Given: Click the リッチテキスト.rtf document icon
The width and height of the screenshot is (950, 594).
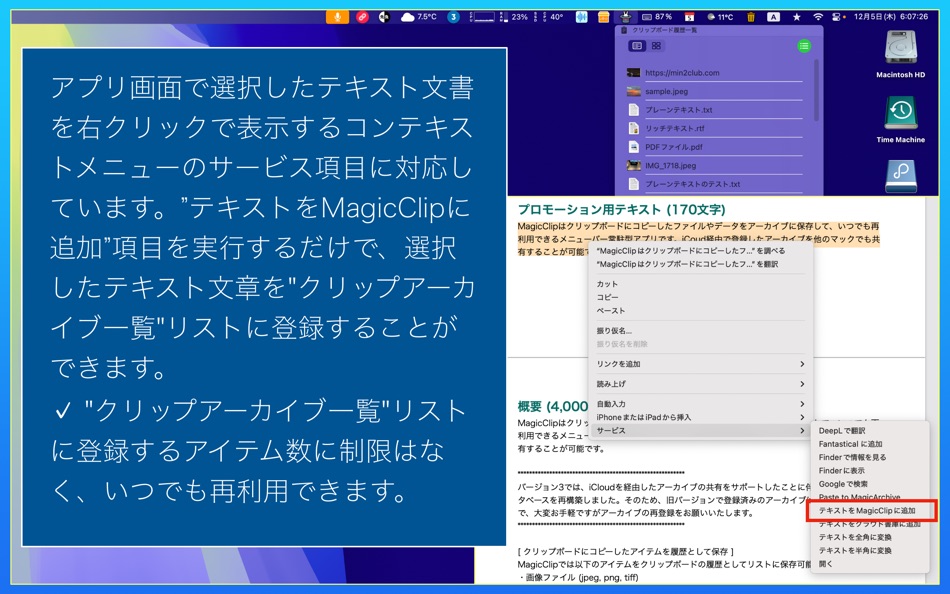Looking at the screenshot, I should [x=633, y=128].
